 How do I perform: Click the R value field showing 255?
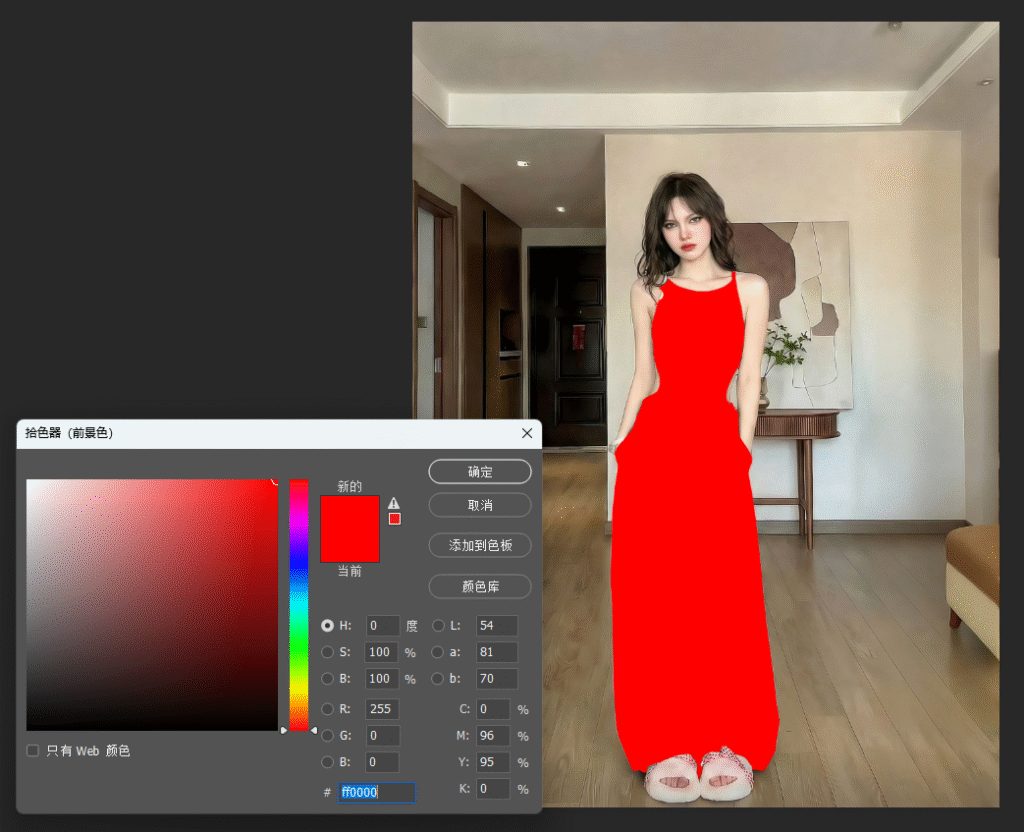[382, 709]
